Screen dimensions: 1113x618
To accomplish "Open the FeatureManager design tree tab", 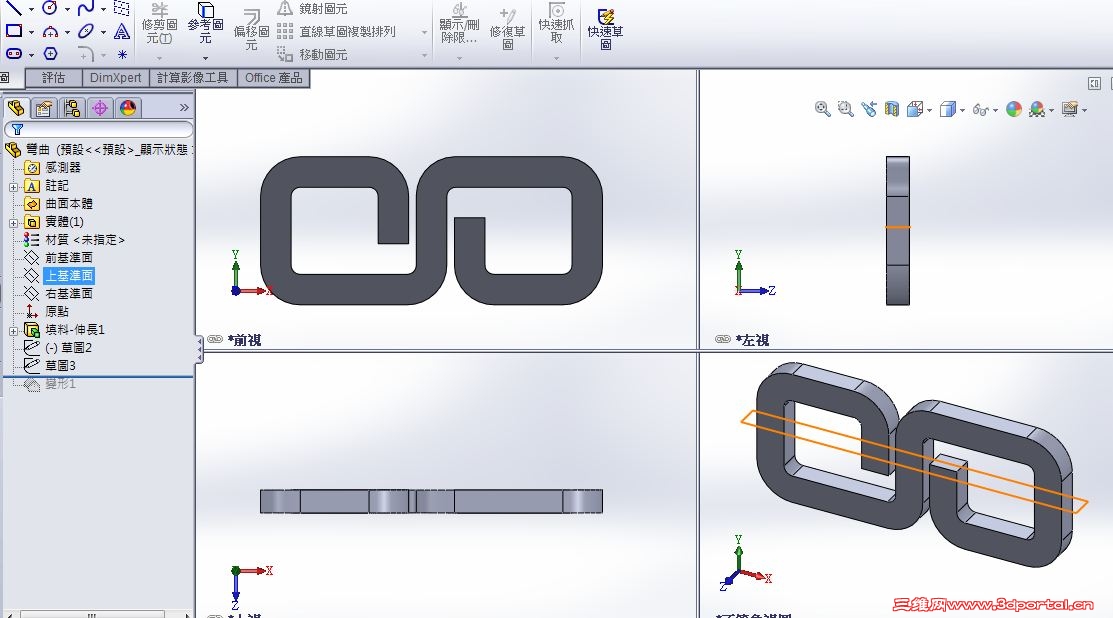I will (x=16, y=108).
